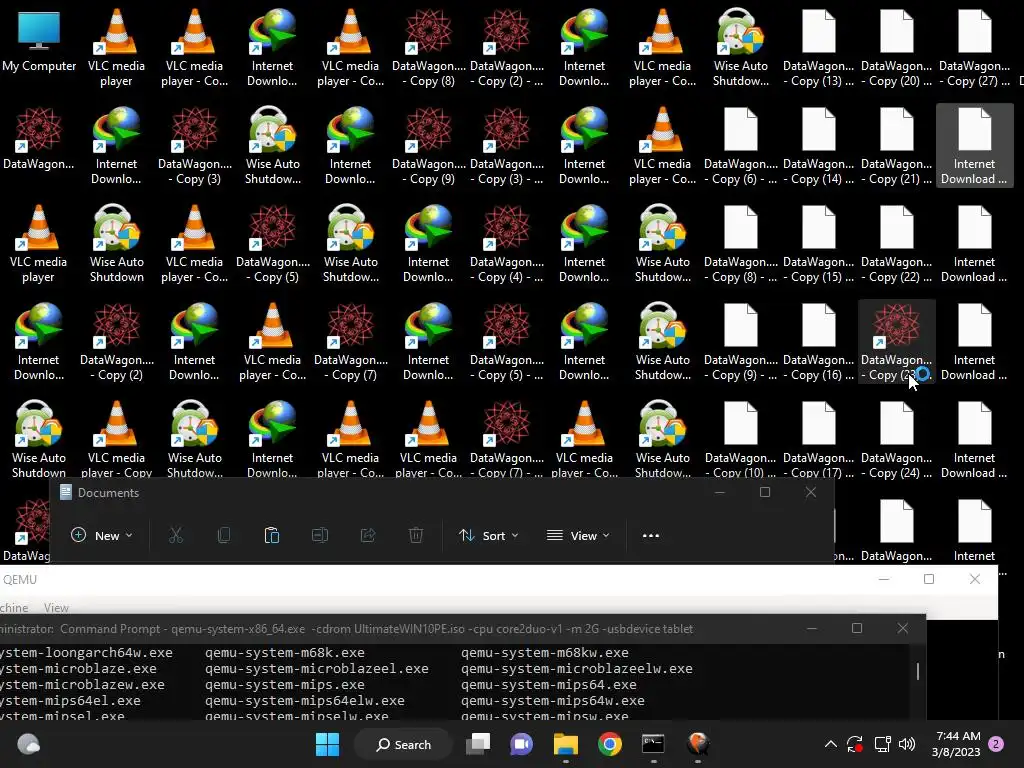Open the clock showing 7:44 AM
This screenshot has height=768, width=1024.
956,744
